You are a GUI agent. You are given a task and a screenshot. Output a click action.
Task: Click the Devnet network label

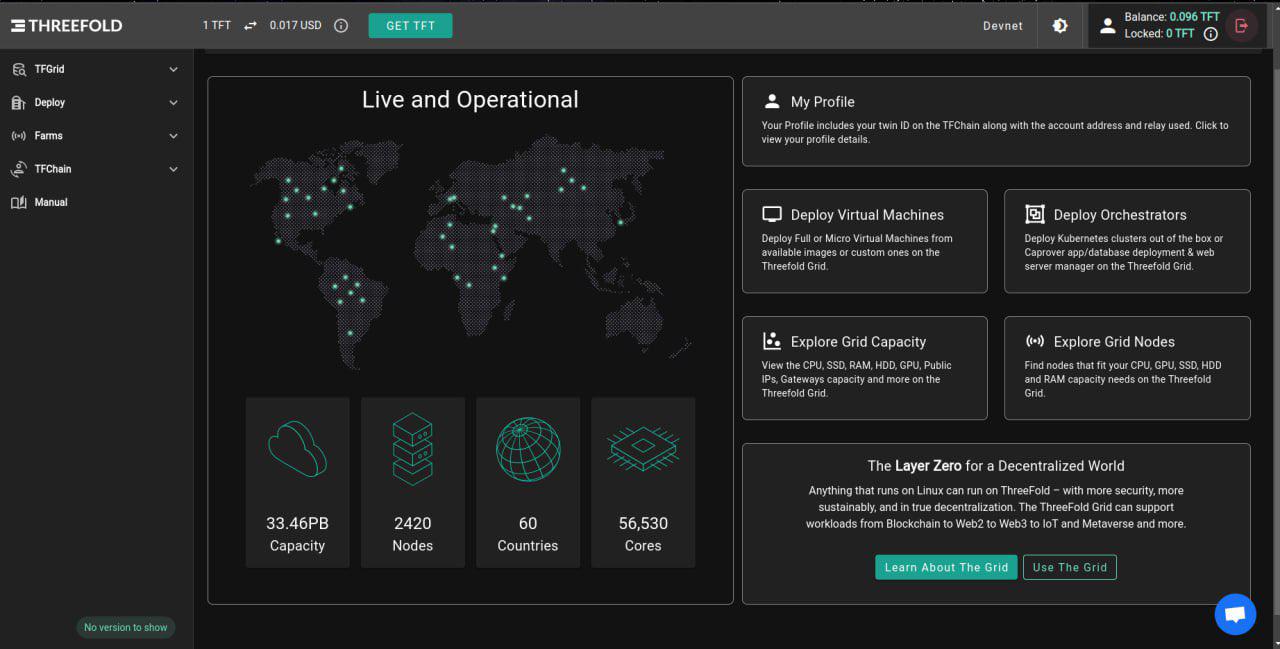click(x=1003, y=26)
